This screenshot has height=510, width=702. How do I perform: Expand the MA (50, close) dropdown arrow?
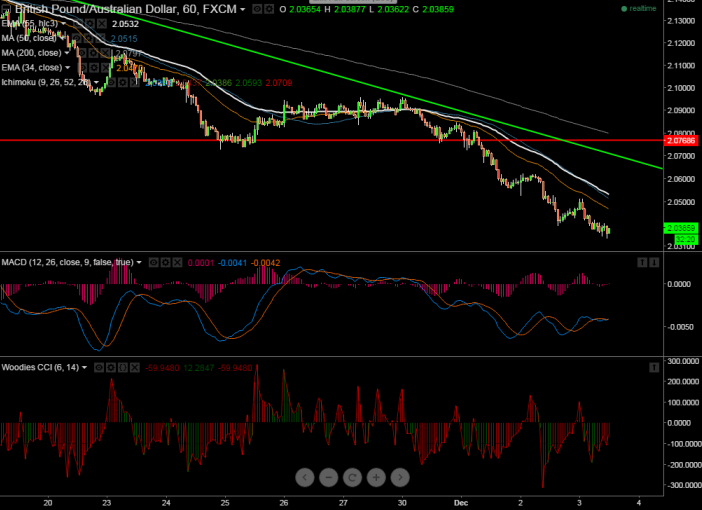click(62, 39)
